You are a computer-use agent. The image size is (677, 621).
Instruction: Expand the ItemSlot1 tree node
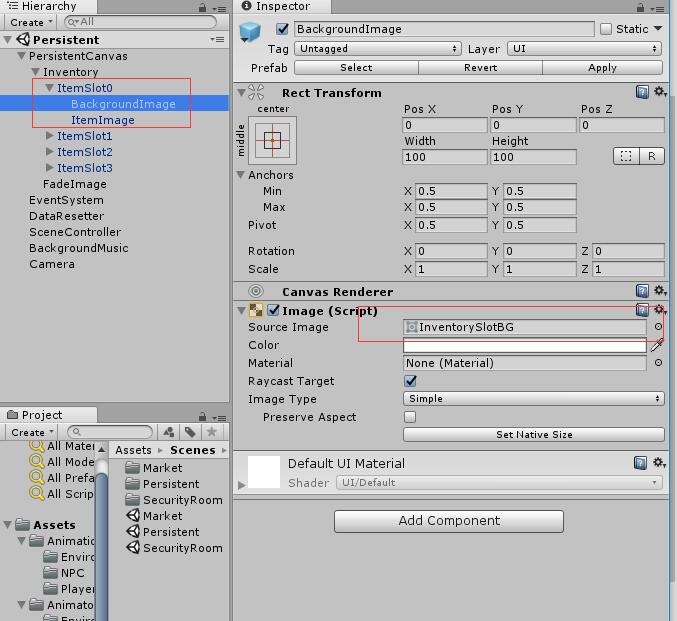pos(50,136)
